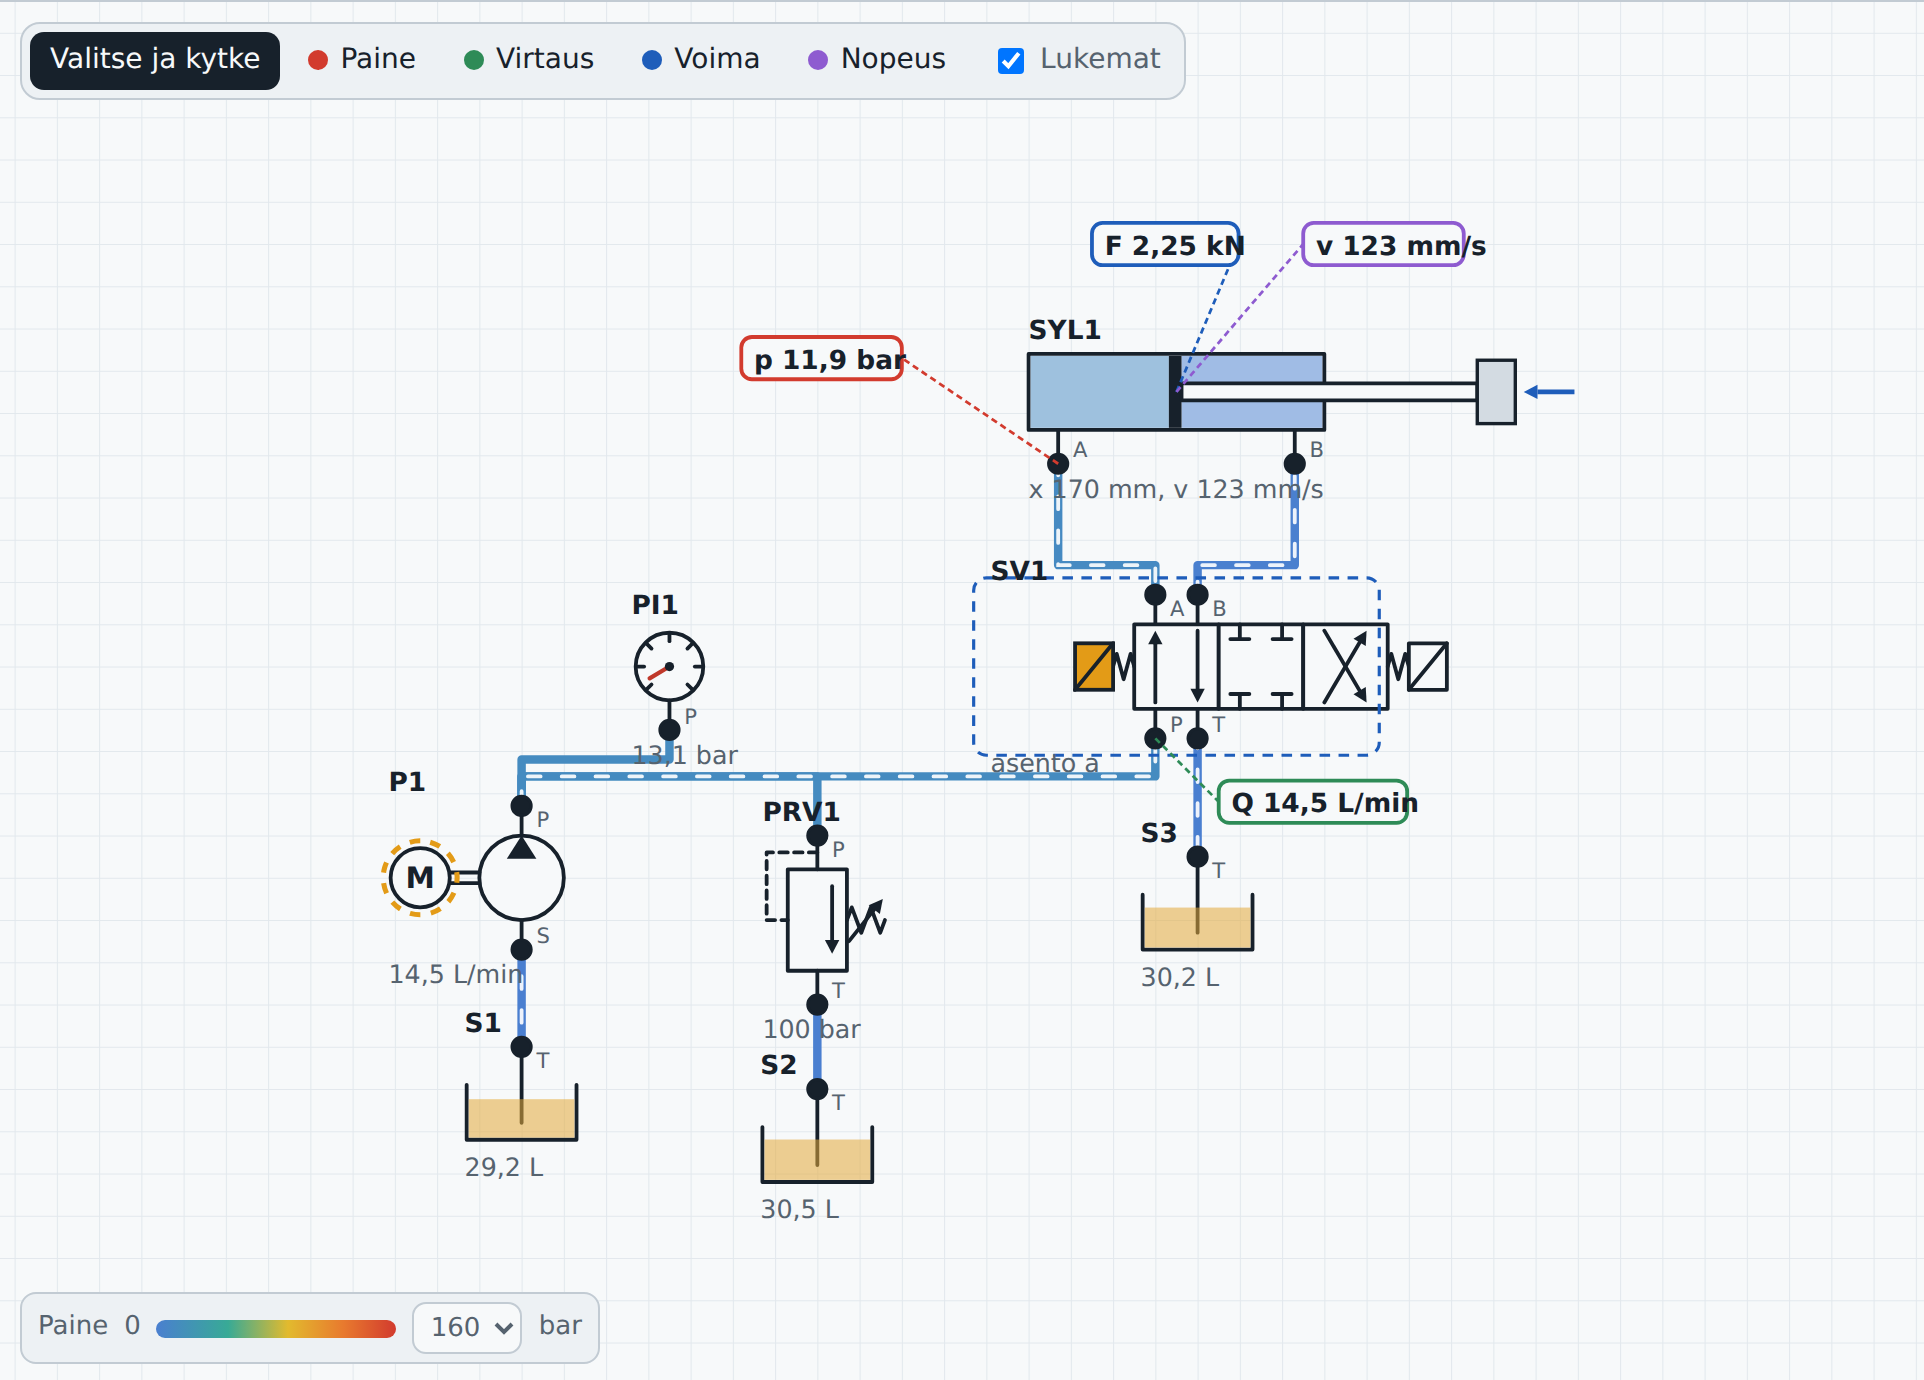Click the SYL1 cylinder label

point(1065,330)
